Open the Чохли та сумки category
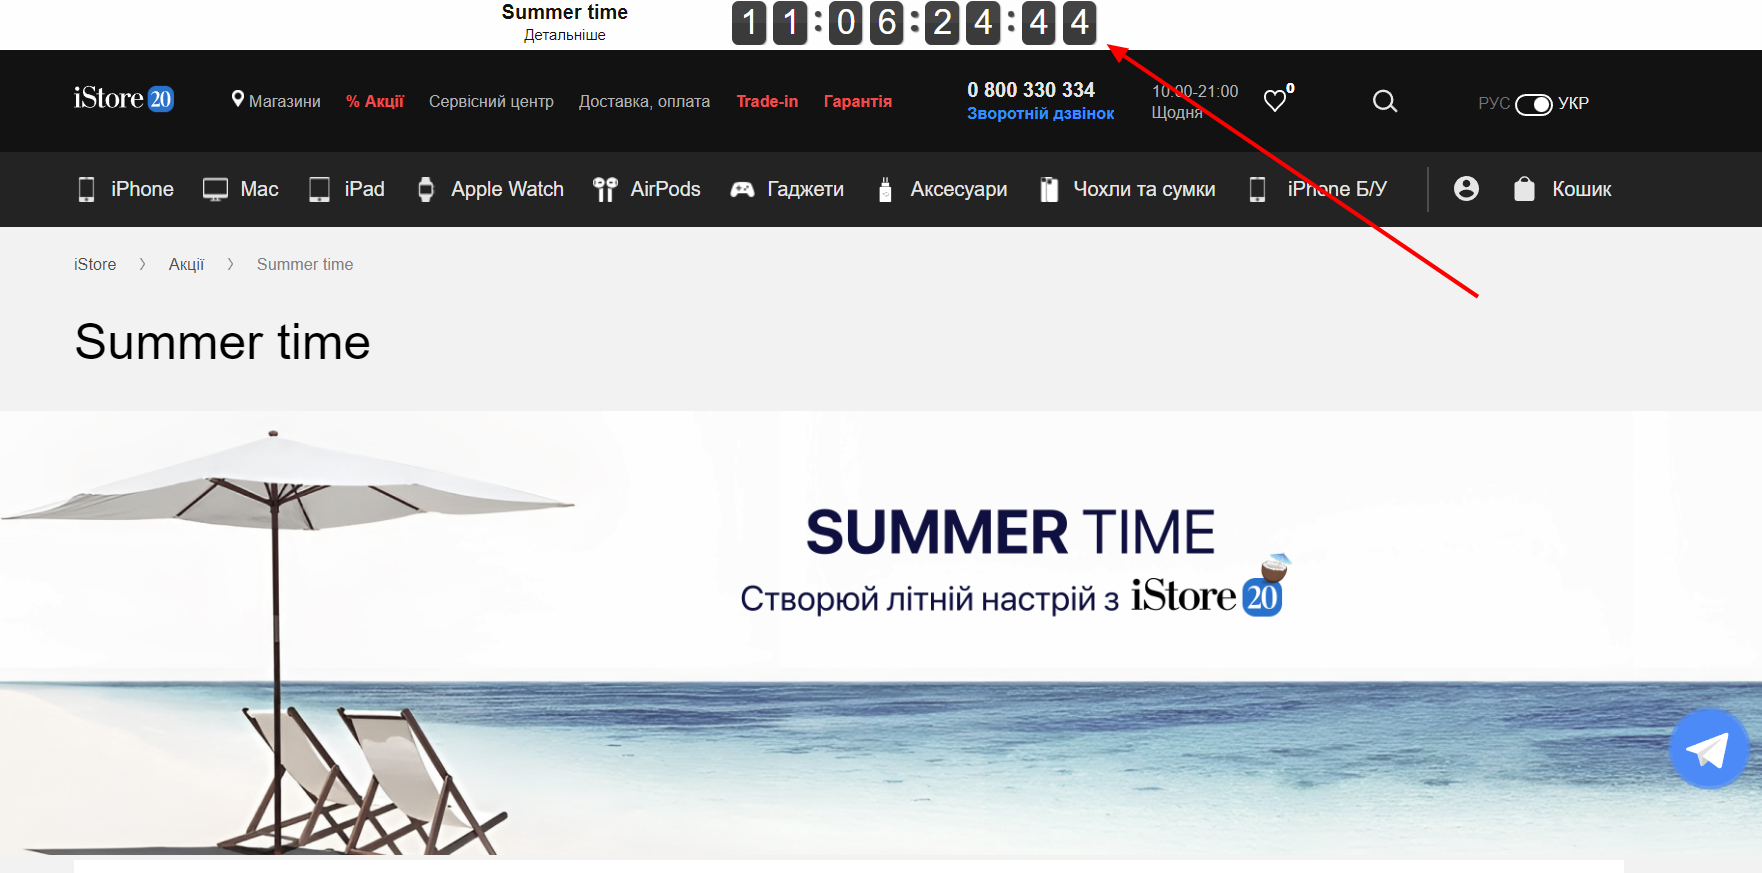 point(1127,189)
